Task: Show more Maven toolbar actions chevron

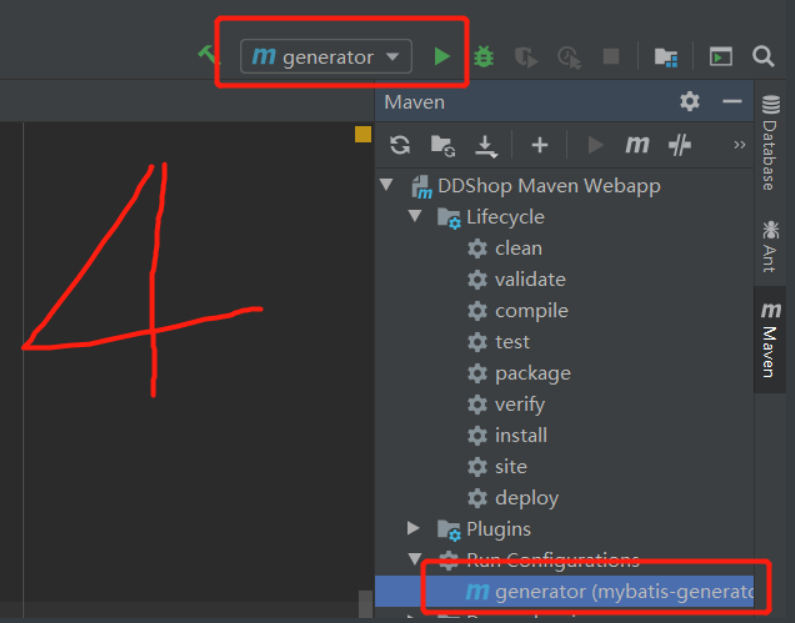Action: 740,145
